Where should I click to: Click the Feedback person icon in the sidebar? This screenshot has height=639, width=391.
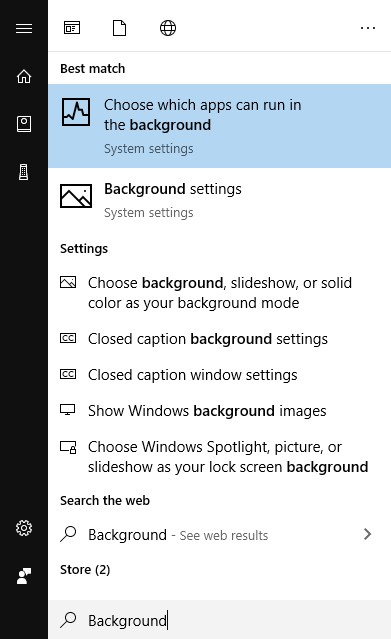(24, 576)
